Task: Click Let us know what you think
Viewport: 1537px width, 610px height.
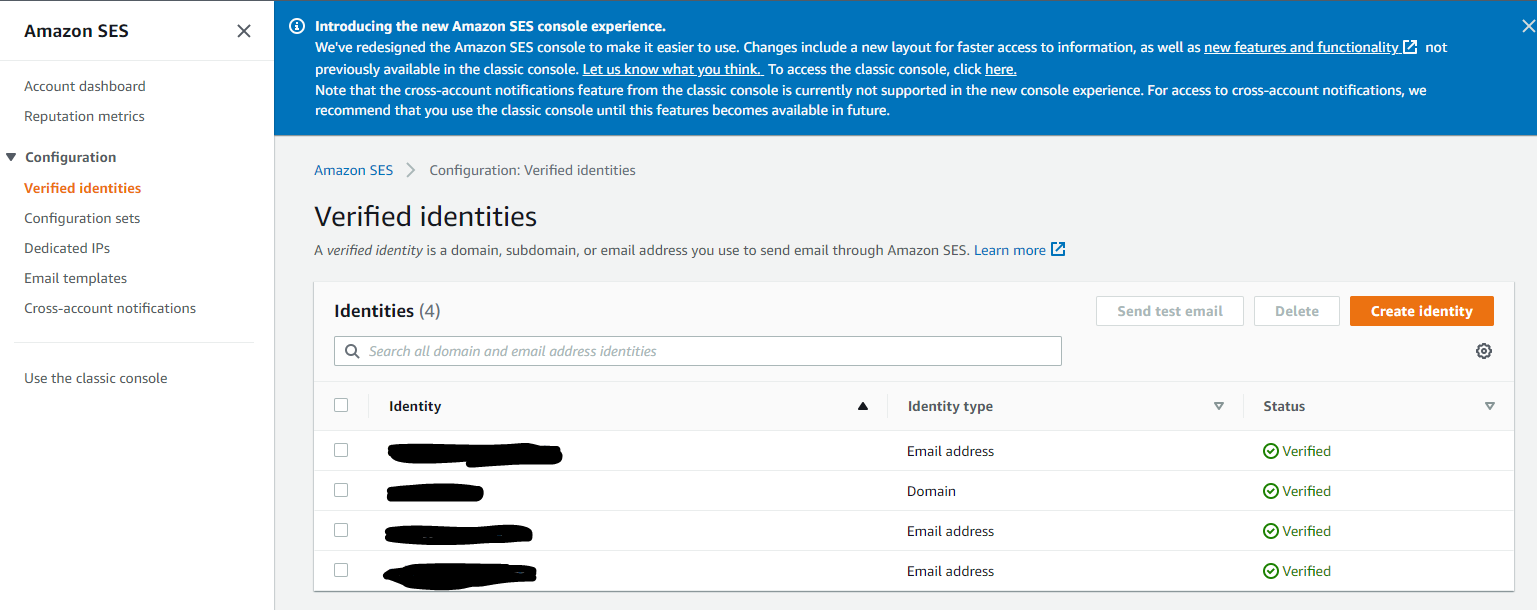Action: click(672, 69)
